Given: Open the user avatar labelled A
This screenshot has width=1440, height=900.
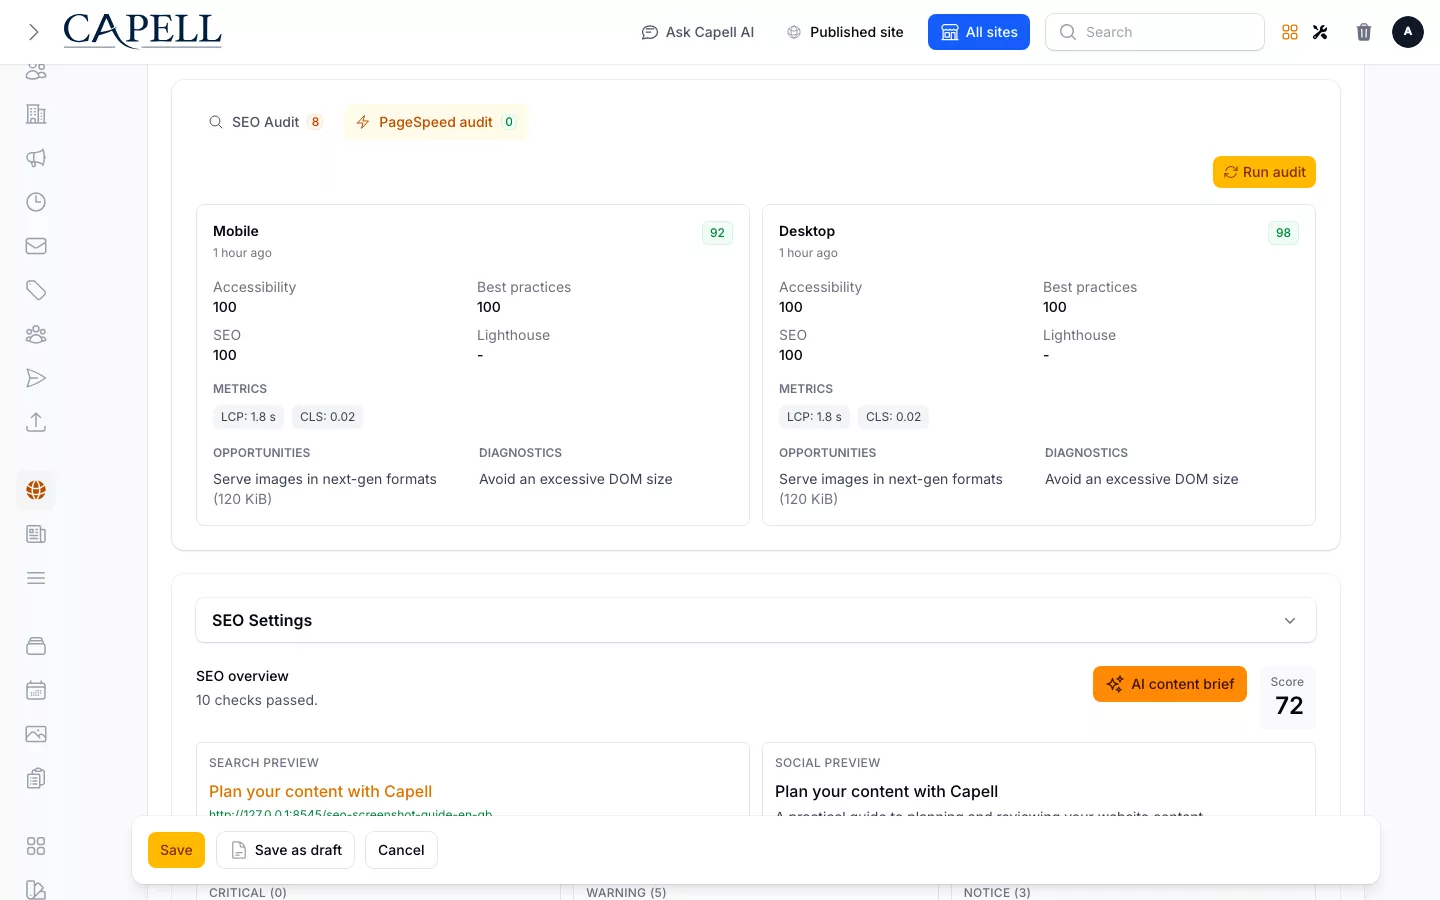Looking at the screenshot, I should (1408, 32).
